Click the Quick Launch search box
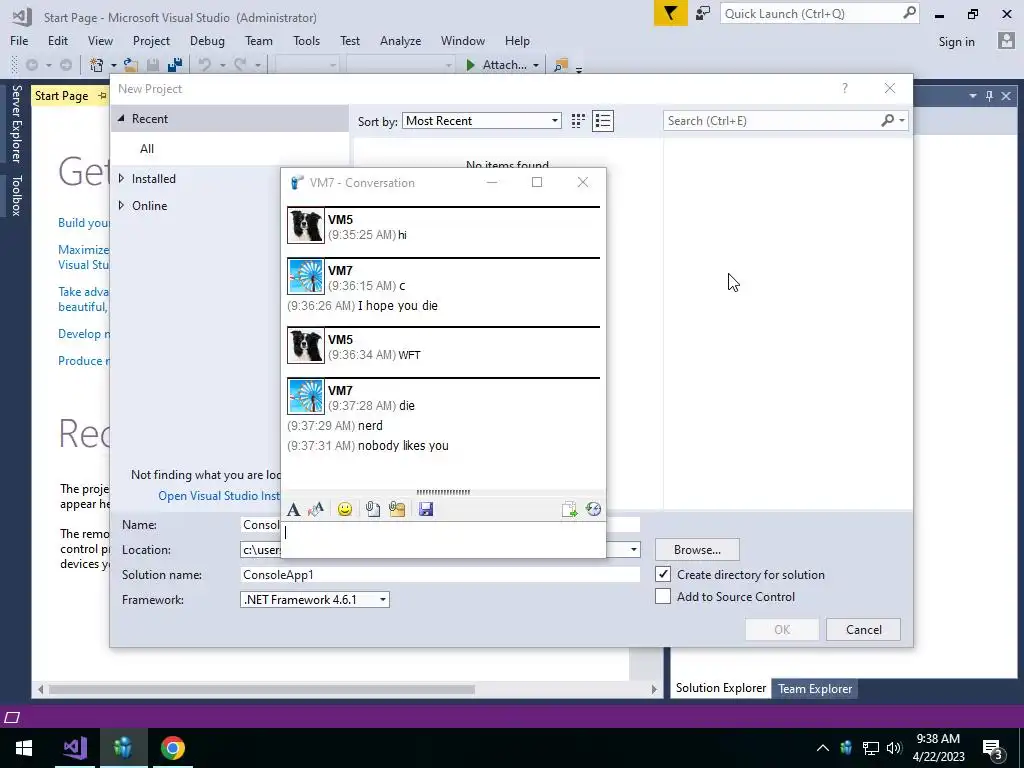The width and height of the screenshot is (1024, 768). pyautogui.click(x=811, y=13)
